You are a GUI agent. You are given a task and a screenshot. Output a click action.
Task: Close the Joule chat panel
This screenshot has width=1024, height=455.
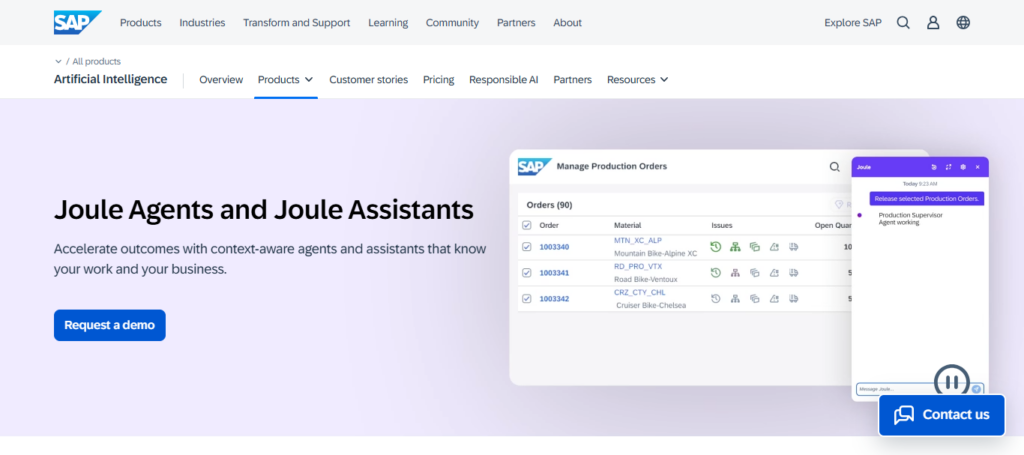click(x=978, y=167)
